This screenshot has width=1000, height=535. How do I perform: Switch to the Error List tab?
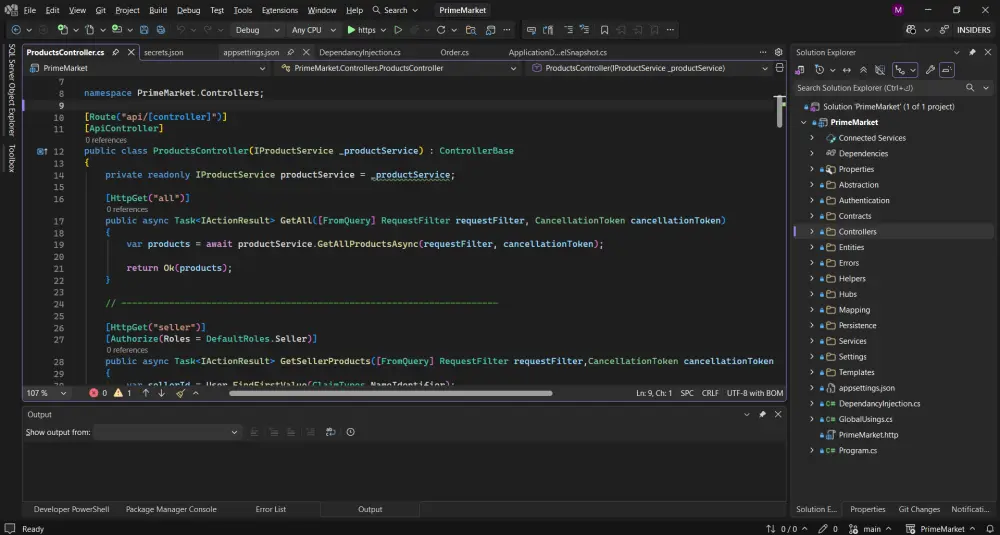point(270,509)
